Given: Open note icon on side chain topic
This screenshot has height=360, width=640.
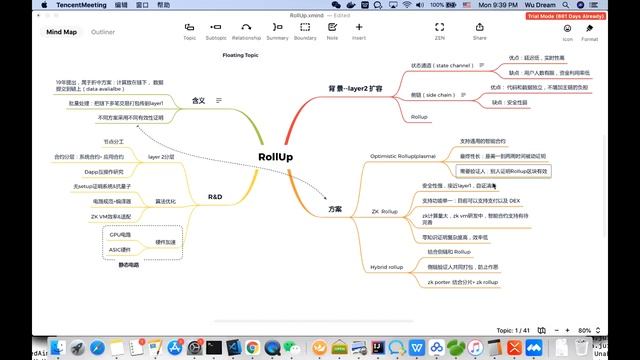Looking at the screenshot, I should [x=463, y=95].
